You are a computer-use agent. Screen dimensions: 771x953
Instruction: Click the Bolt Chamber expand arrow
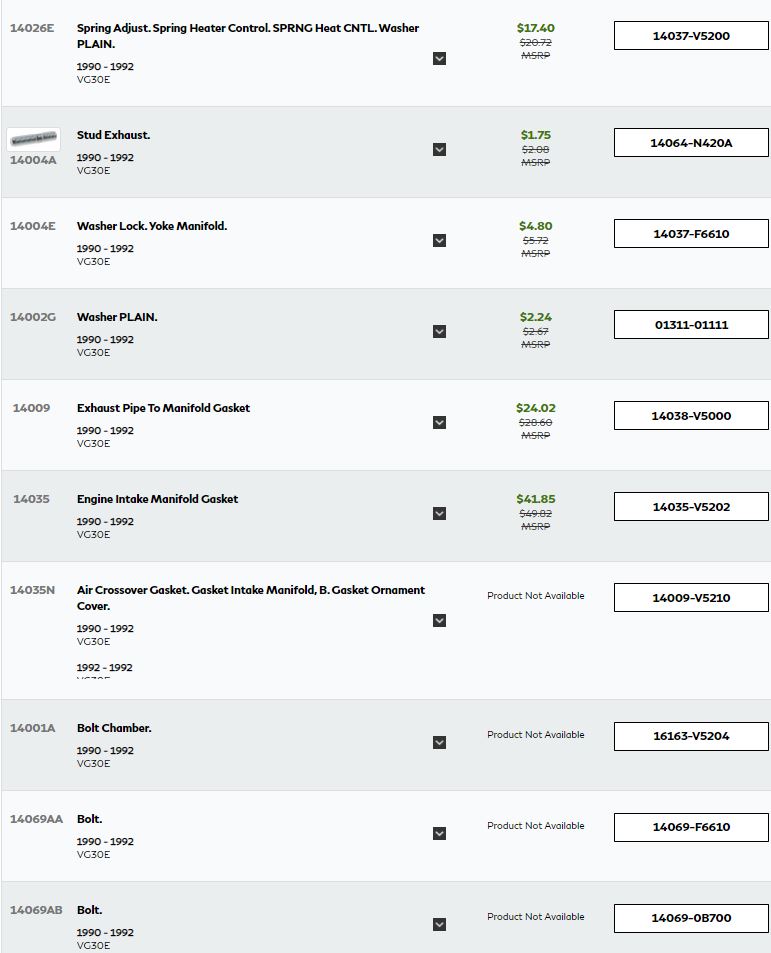click(x=439, y=743)
